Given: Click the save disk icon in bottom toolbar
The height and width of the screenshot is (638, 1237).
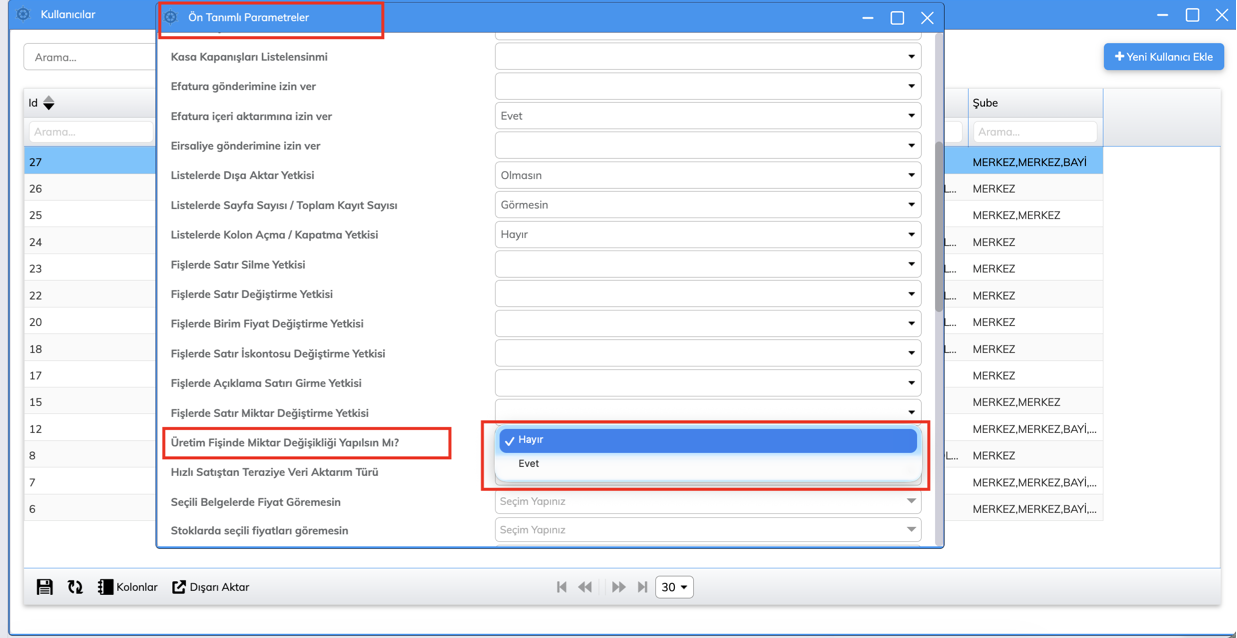Looking at the screenshot, I should pos(45,587).
